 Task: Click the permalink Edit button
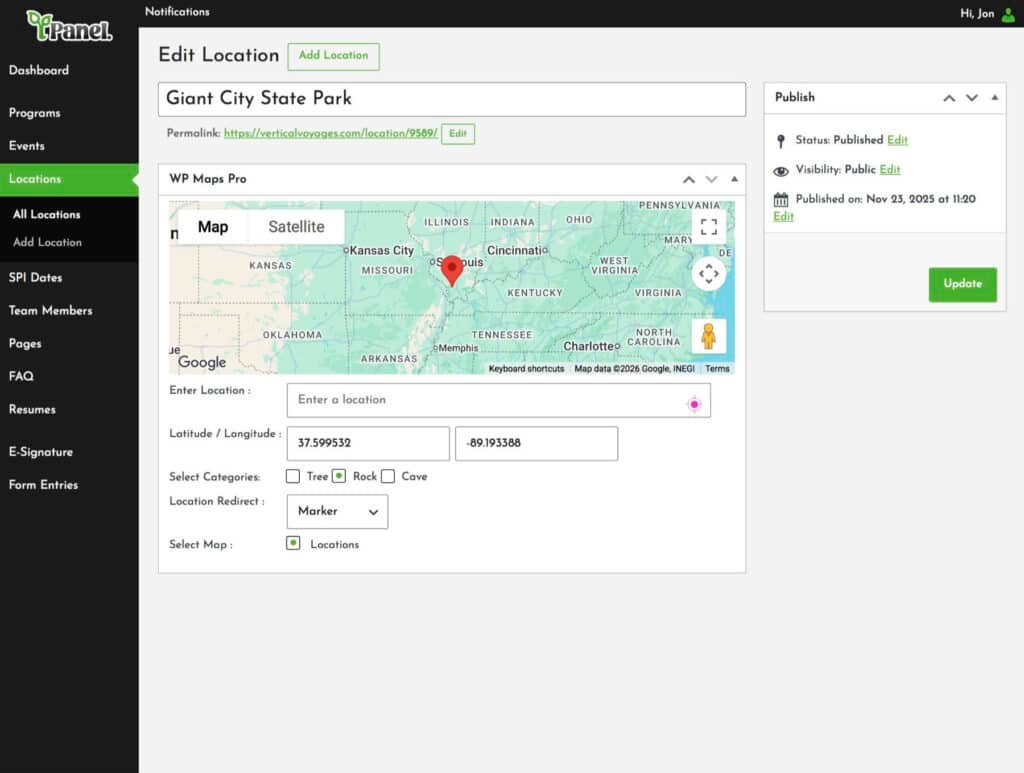458,133
